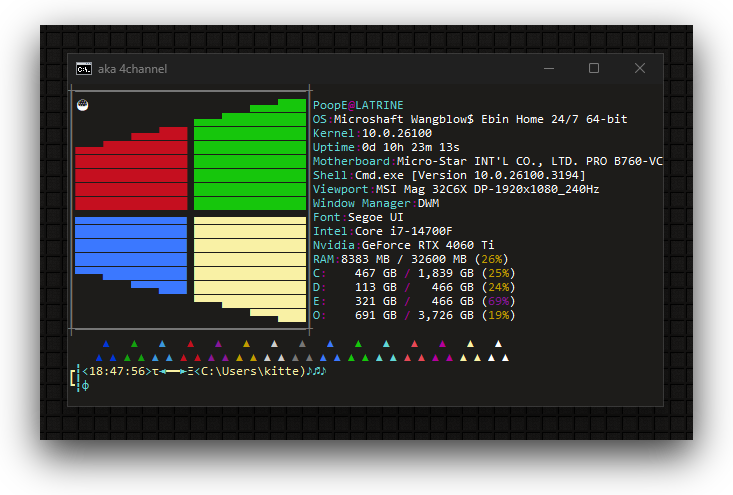Click the music notes after the prompt path

pyautogui.click(x=316, y=371)
